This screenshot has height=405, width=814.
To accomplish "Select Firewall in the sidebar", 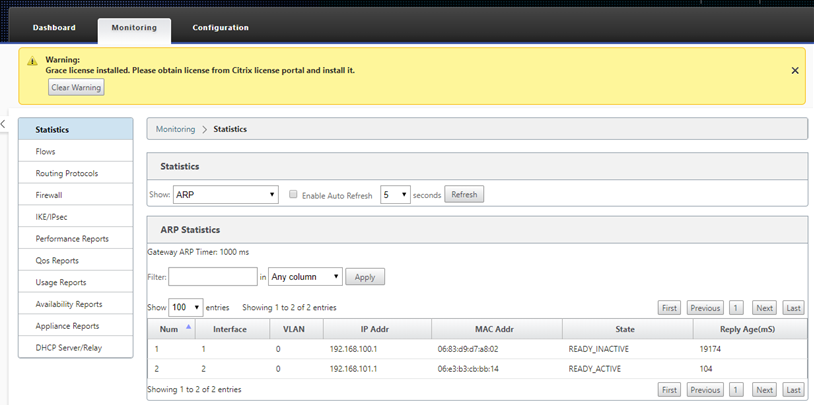I will coord(76,195).
